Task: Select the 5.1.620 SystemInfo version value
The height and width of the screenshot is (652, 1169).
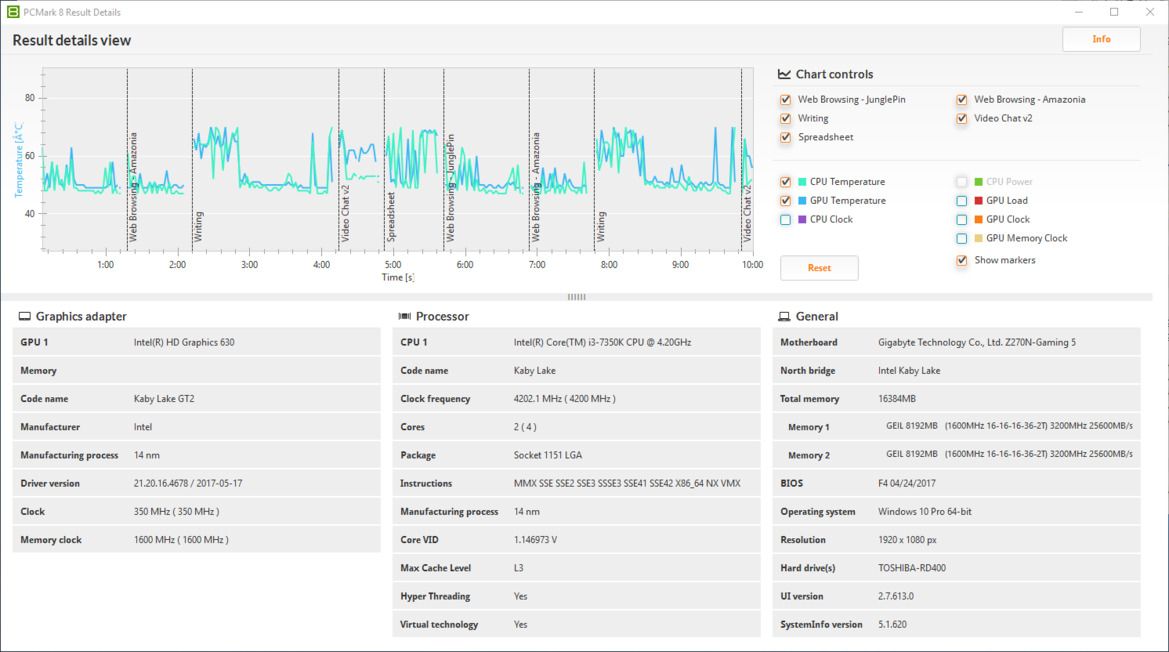Action: (x=892, y=625)
